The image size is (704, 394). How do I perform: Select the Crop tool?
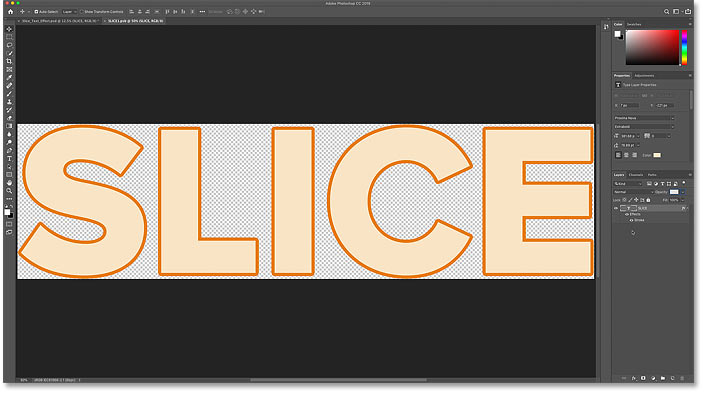coord(9,61)
